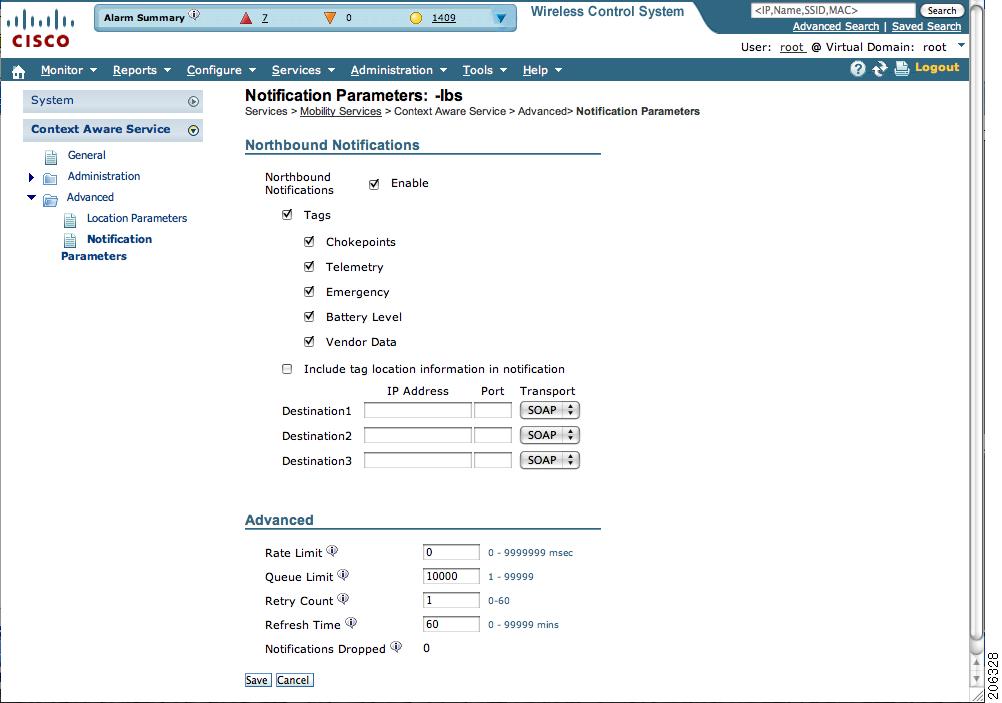Click inside the Queue Limit input field
The width and height of the screenshot is (1002, 703).
450,575
